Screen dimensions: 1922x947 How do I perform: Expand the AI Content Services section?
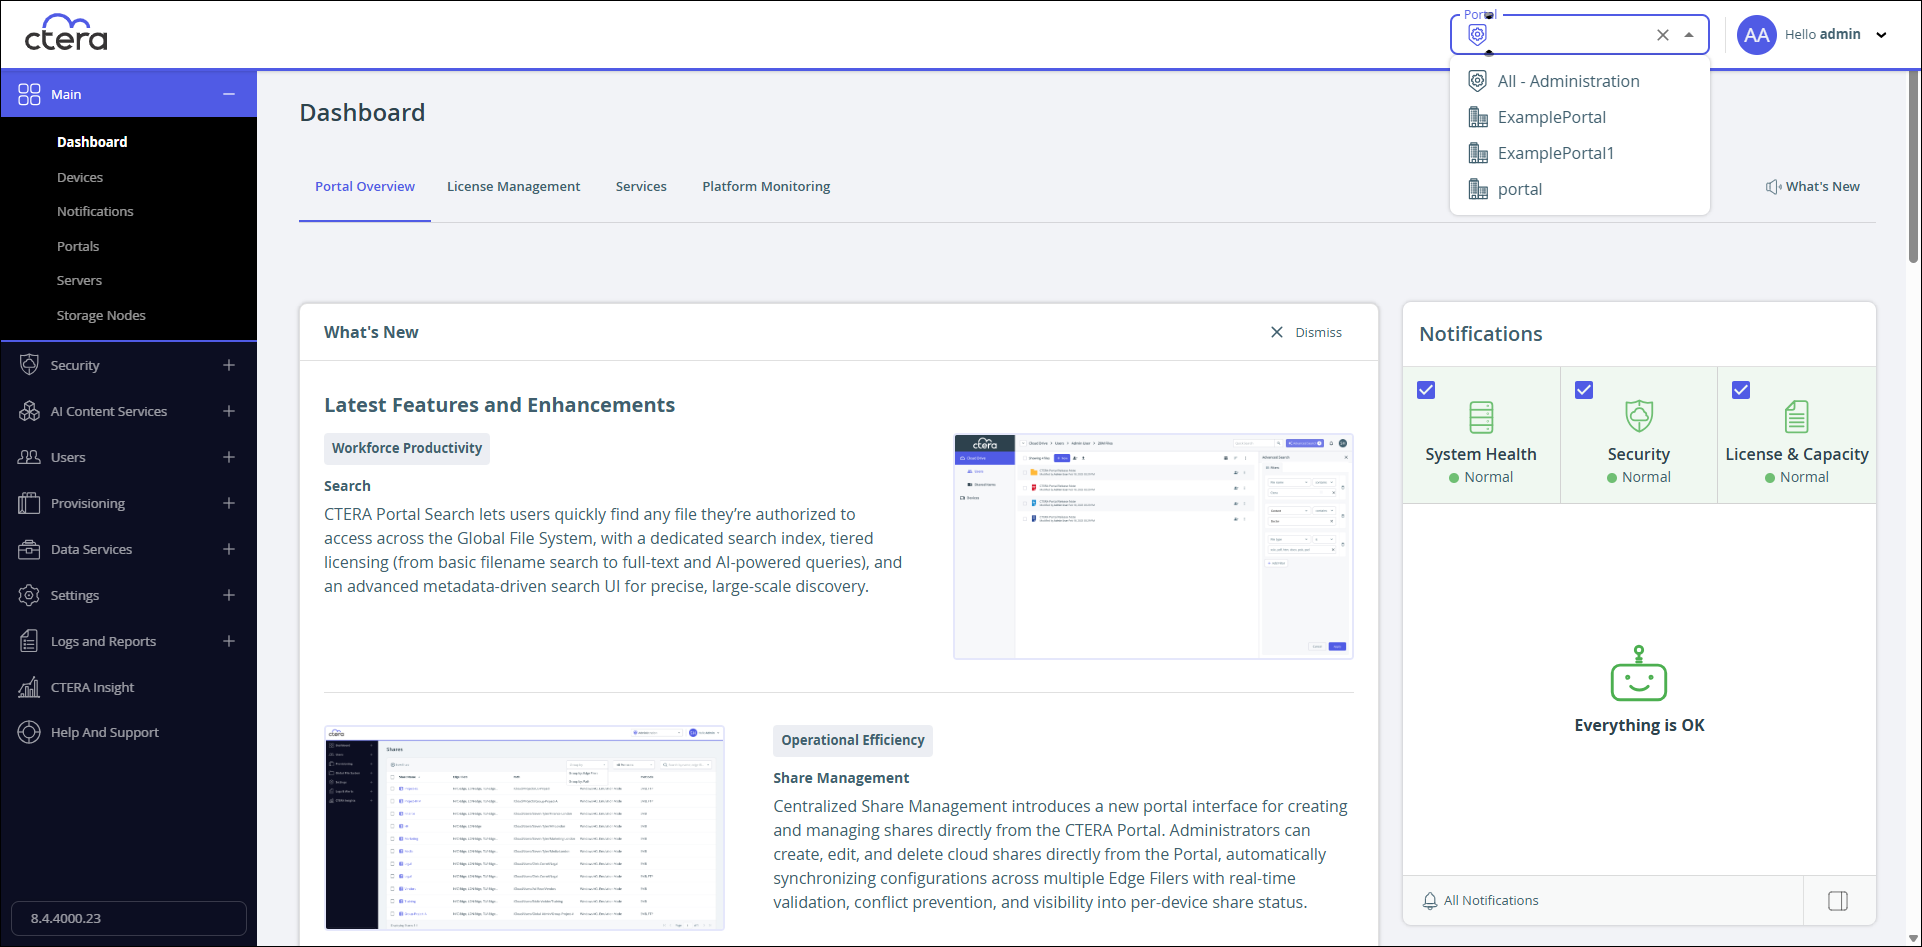coord(229,411)
